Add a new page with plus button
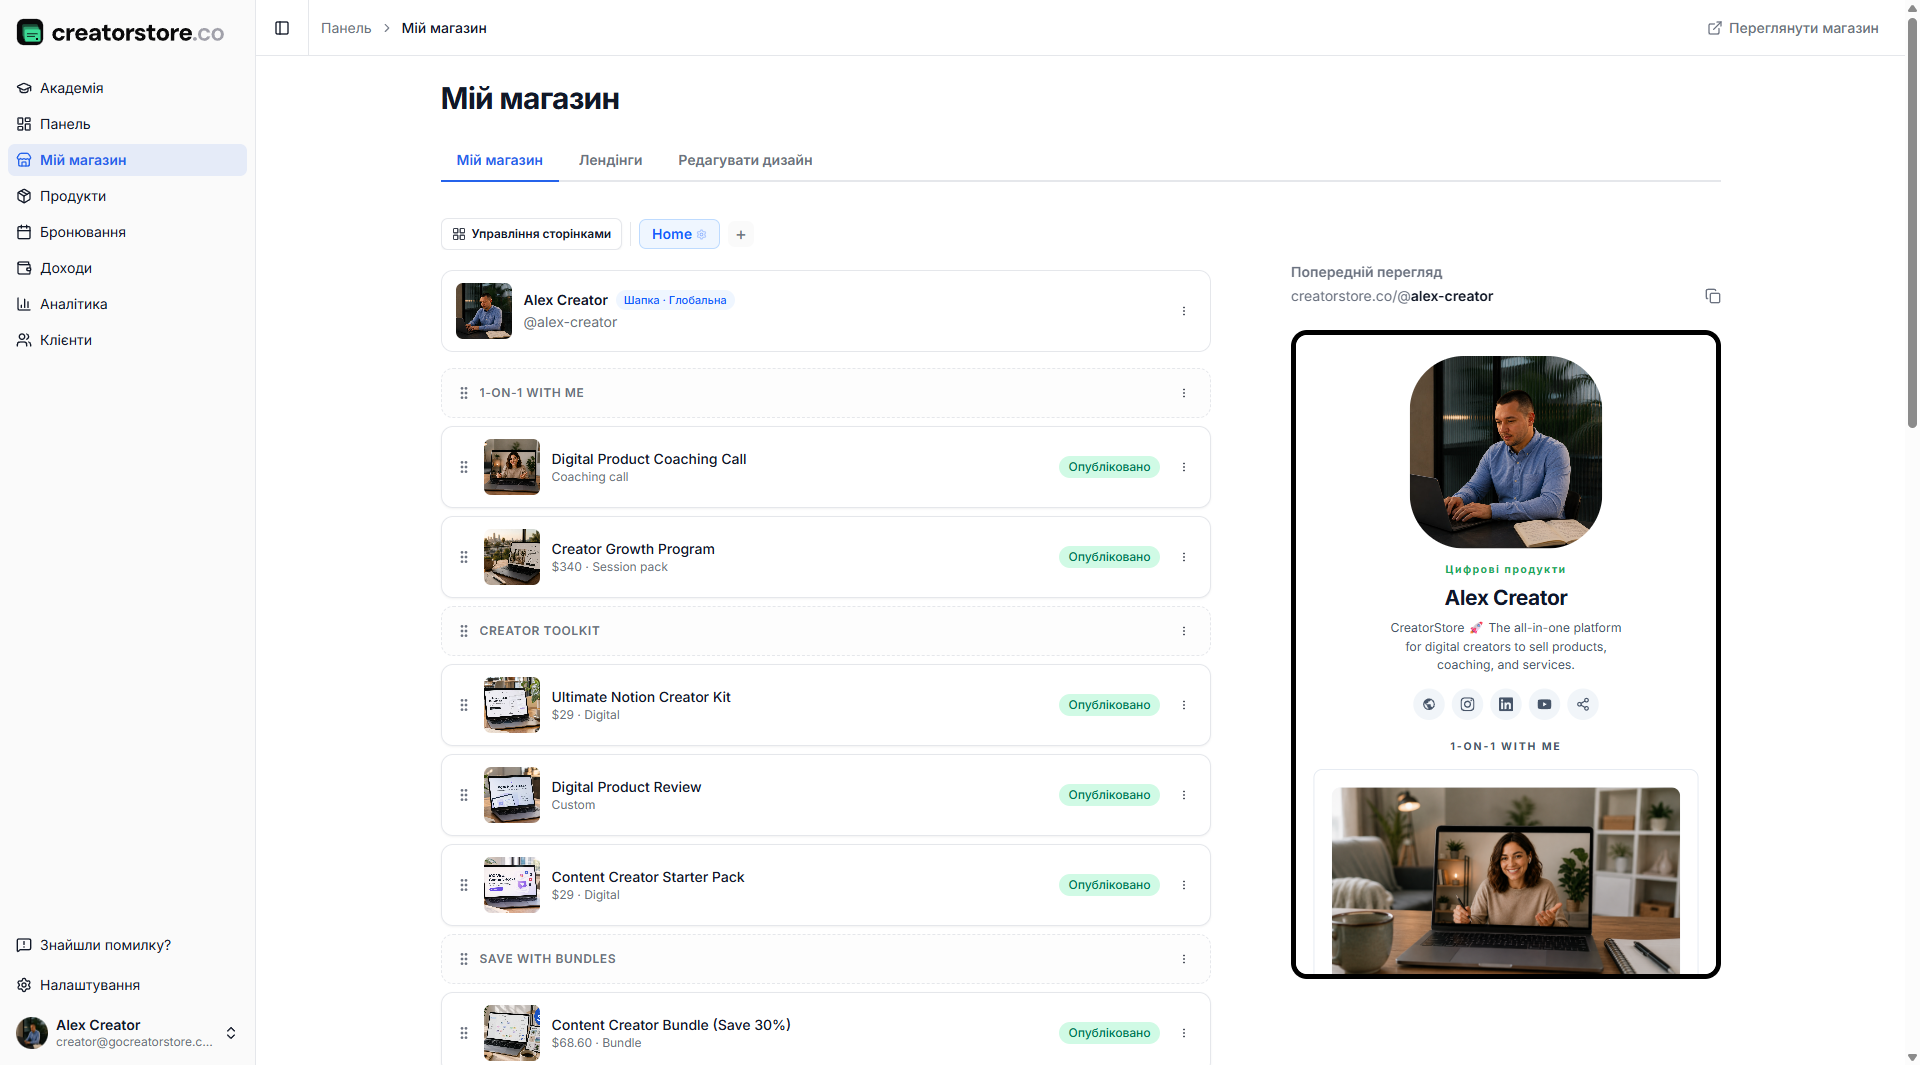 click(x=741, y=234)
